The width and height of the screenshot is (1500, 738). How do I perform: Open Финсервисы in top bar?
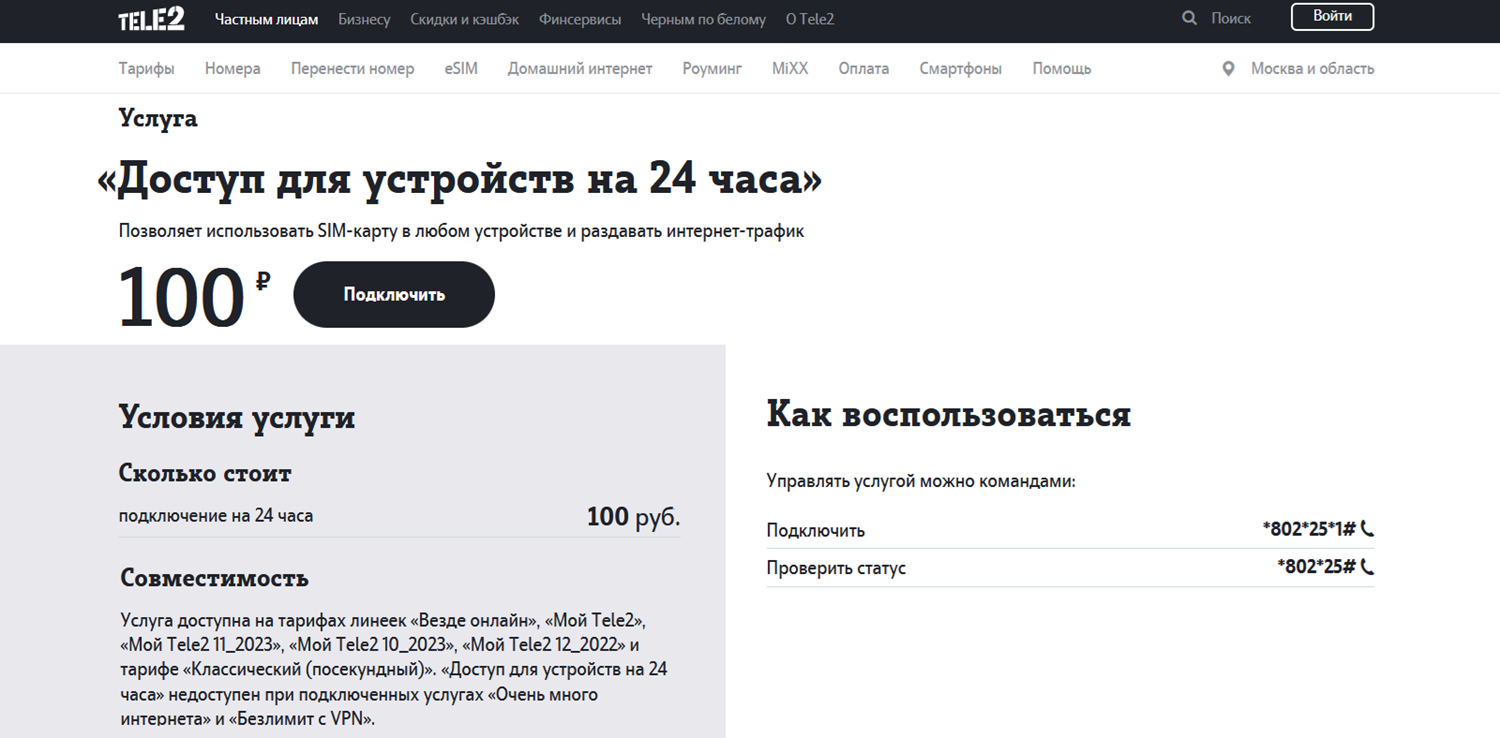[x=580, y=19]
